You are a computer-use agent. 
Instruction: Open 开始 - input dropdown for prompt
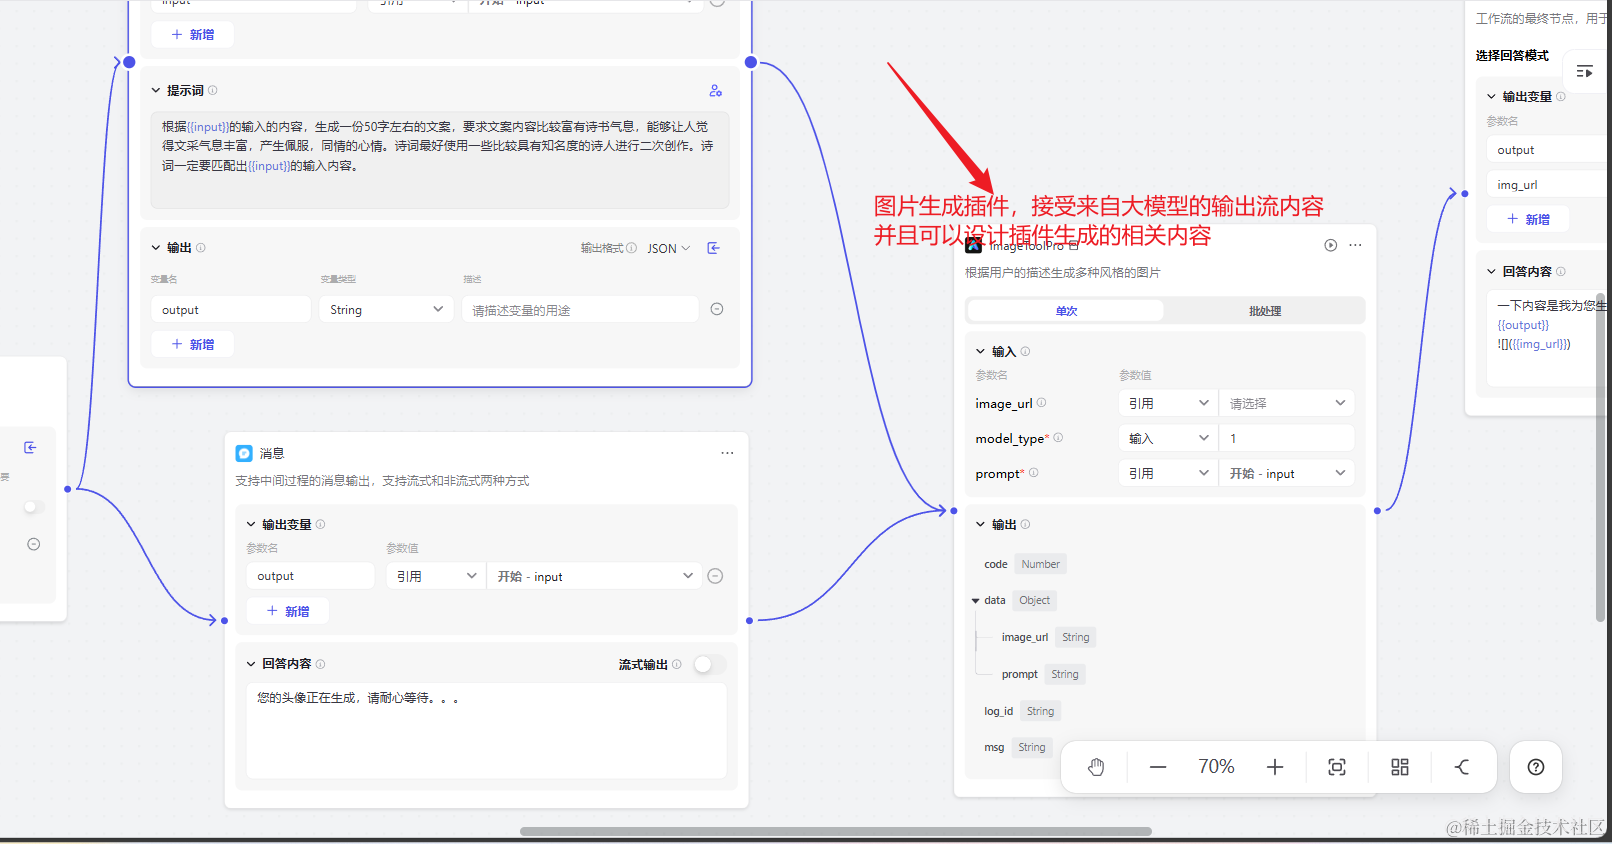1287,473
